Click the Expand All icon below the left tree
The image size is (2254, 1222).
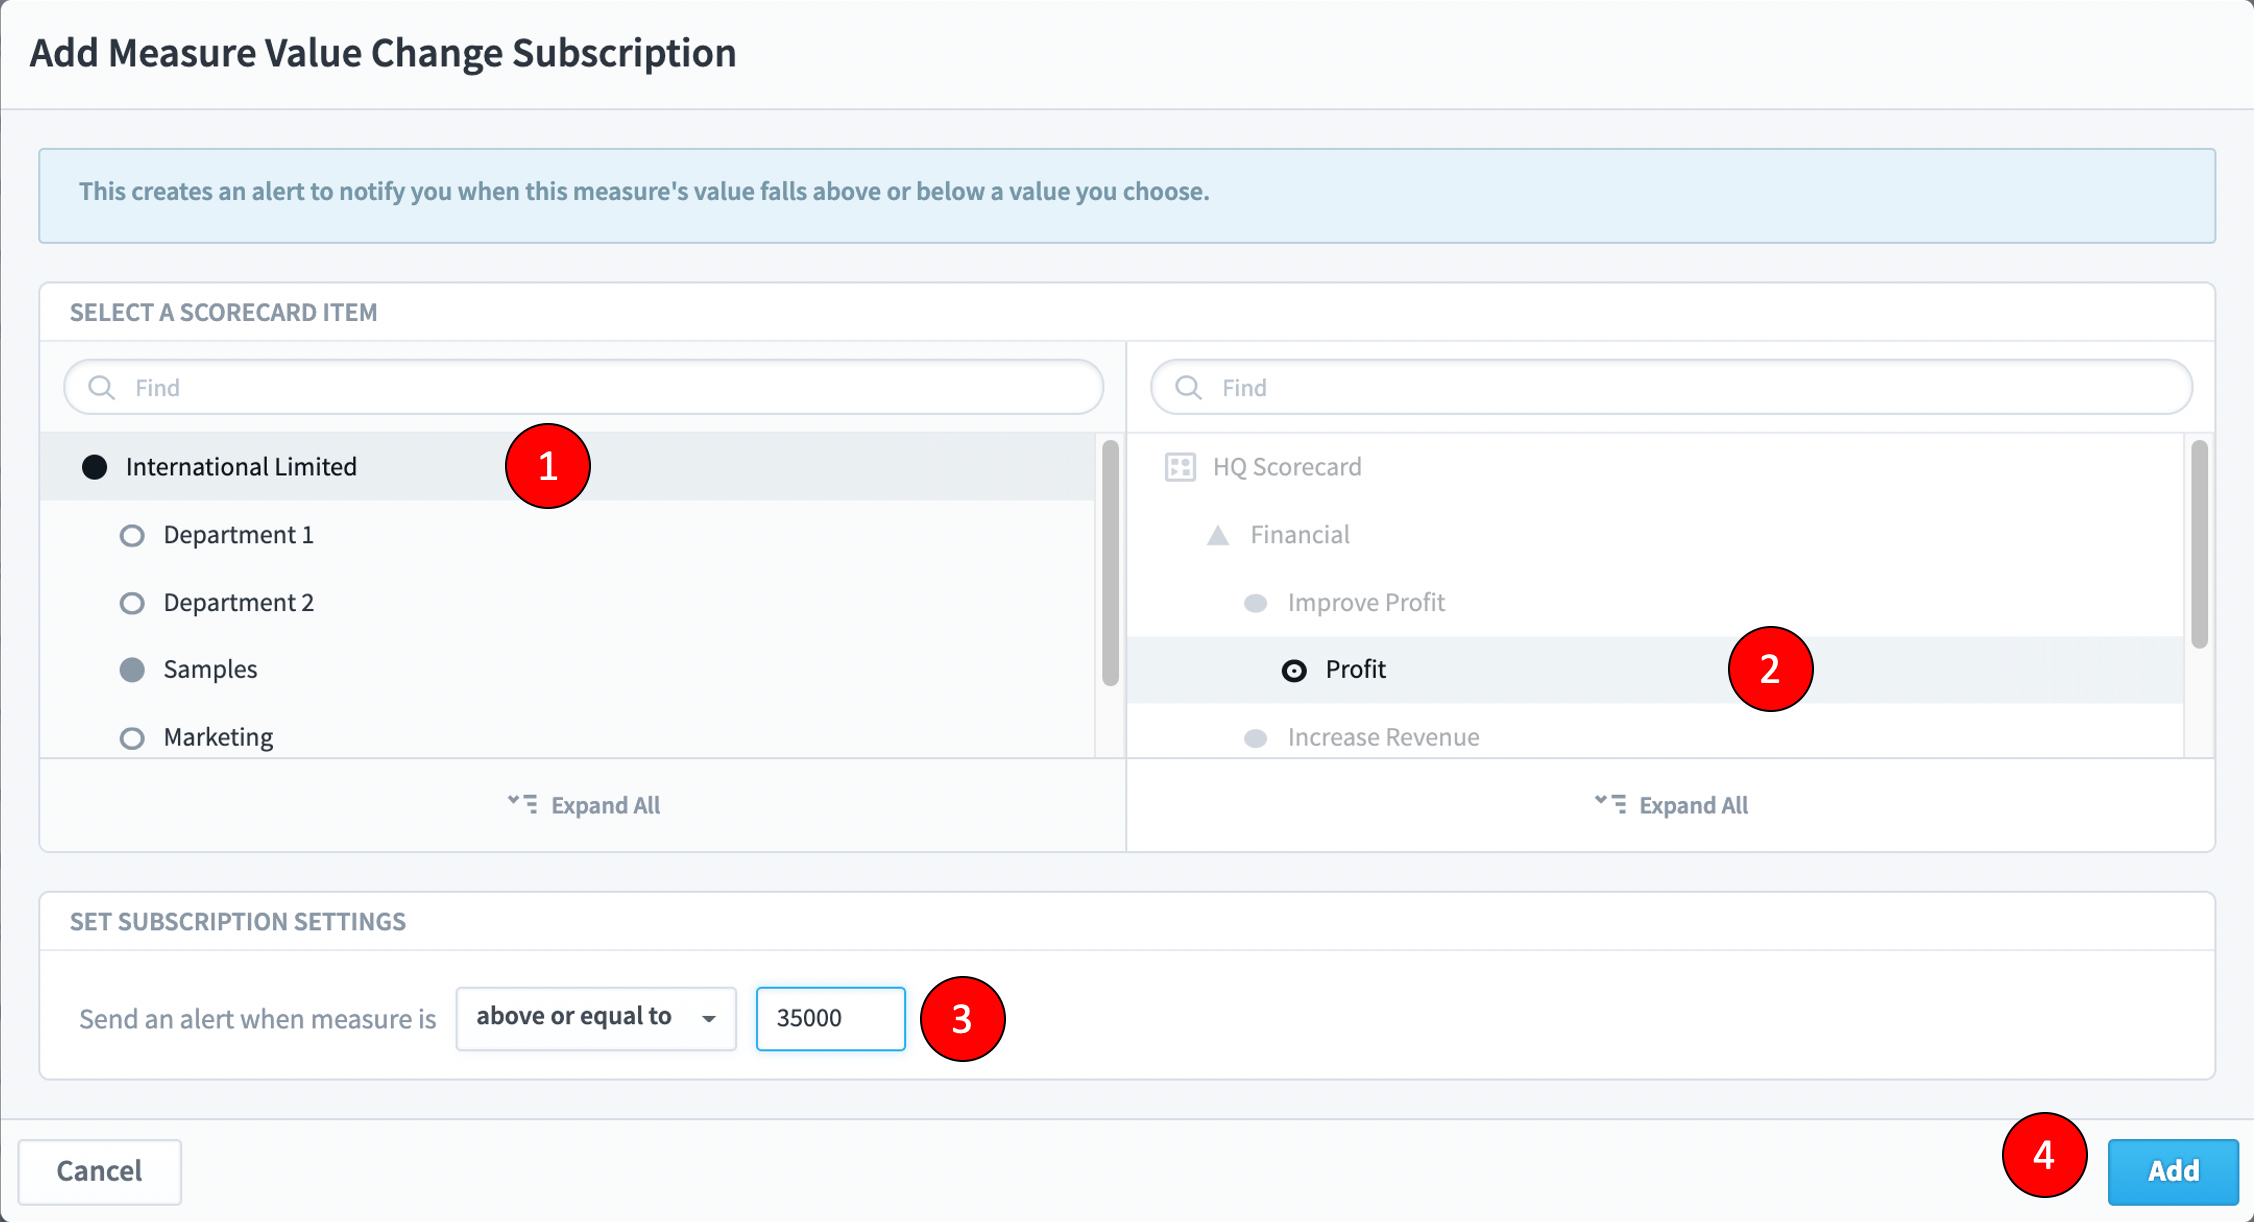click(x=523, y=803)
